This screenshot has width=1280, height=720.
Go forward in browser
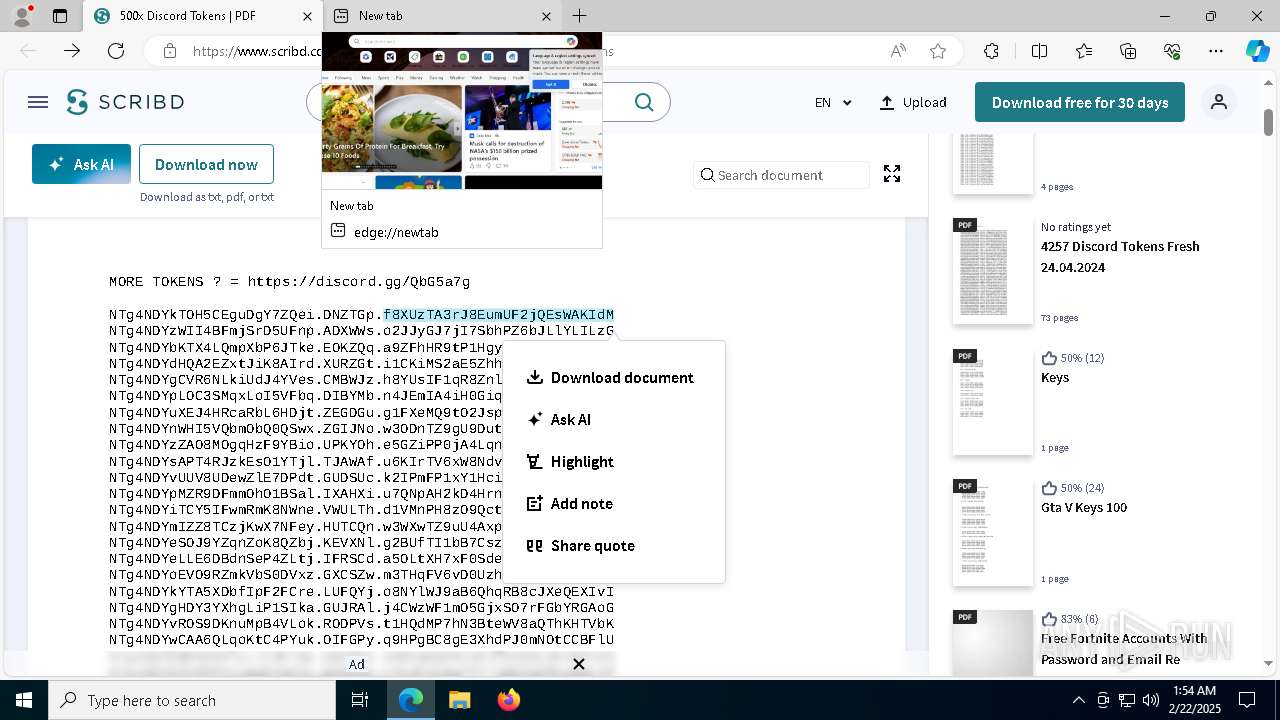pos(72,51)
